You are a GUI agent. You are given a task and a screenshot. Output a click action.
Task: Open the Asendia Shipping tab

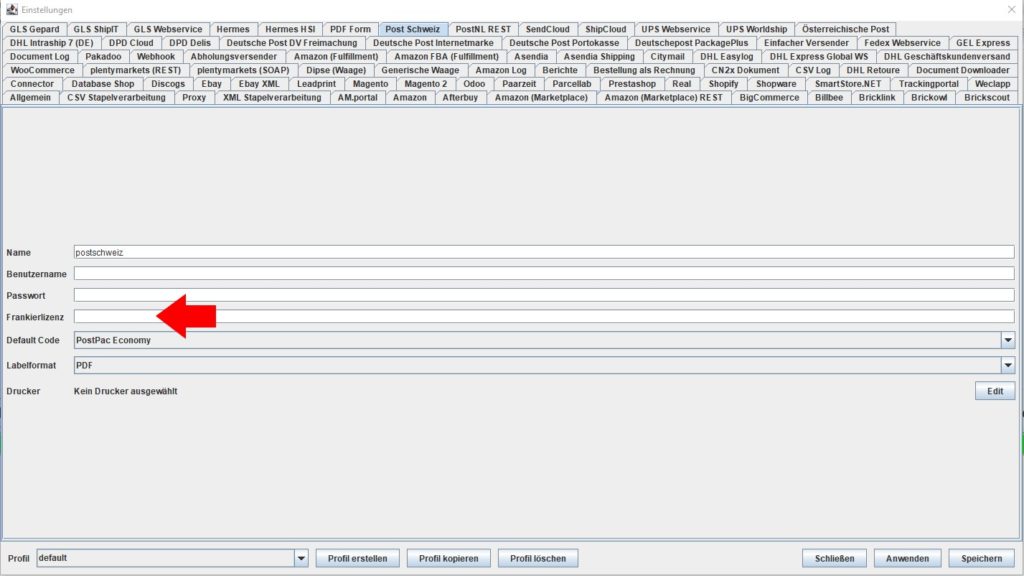(x=599, y=57)
